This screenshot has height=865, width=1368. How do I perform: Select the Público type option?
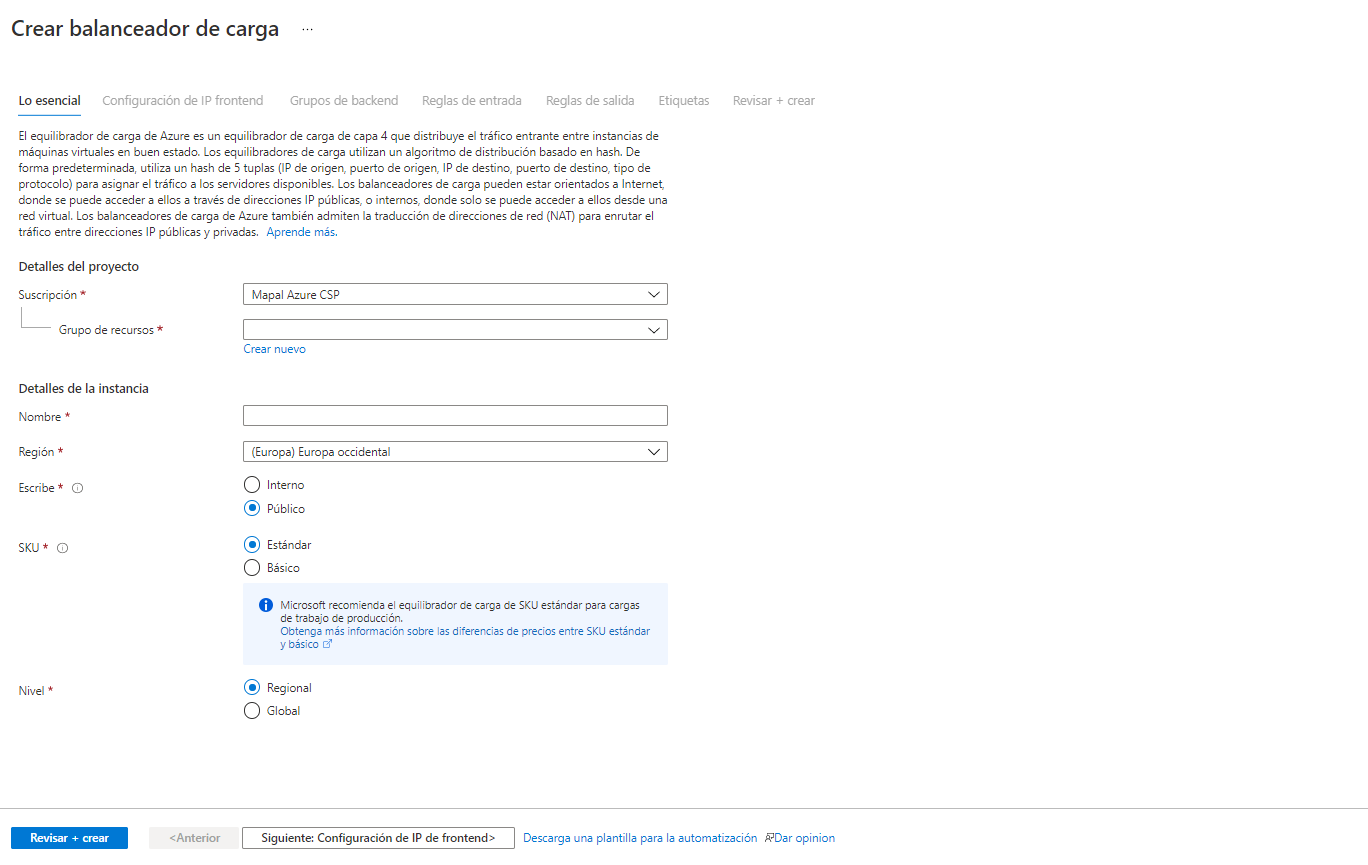point(252,509)
